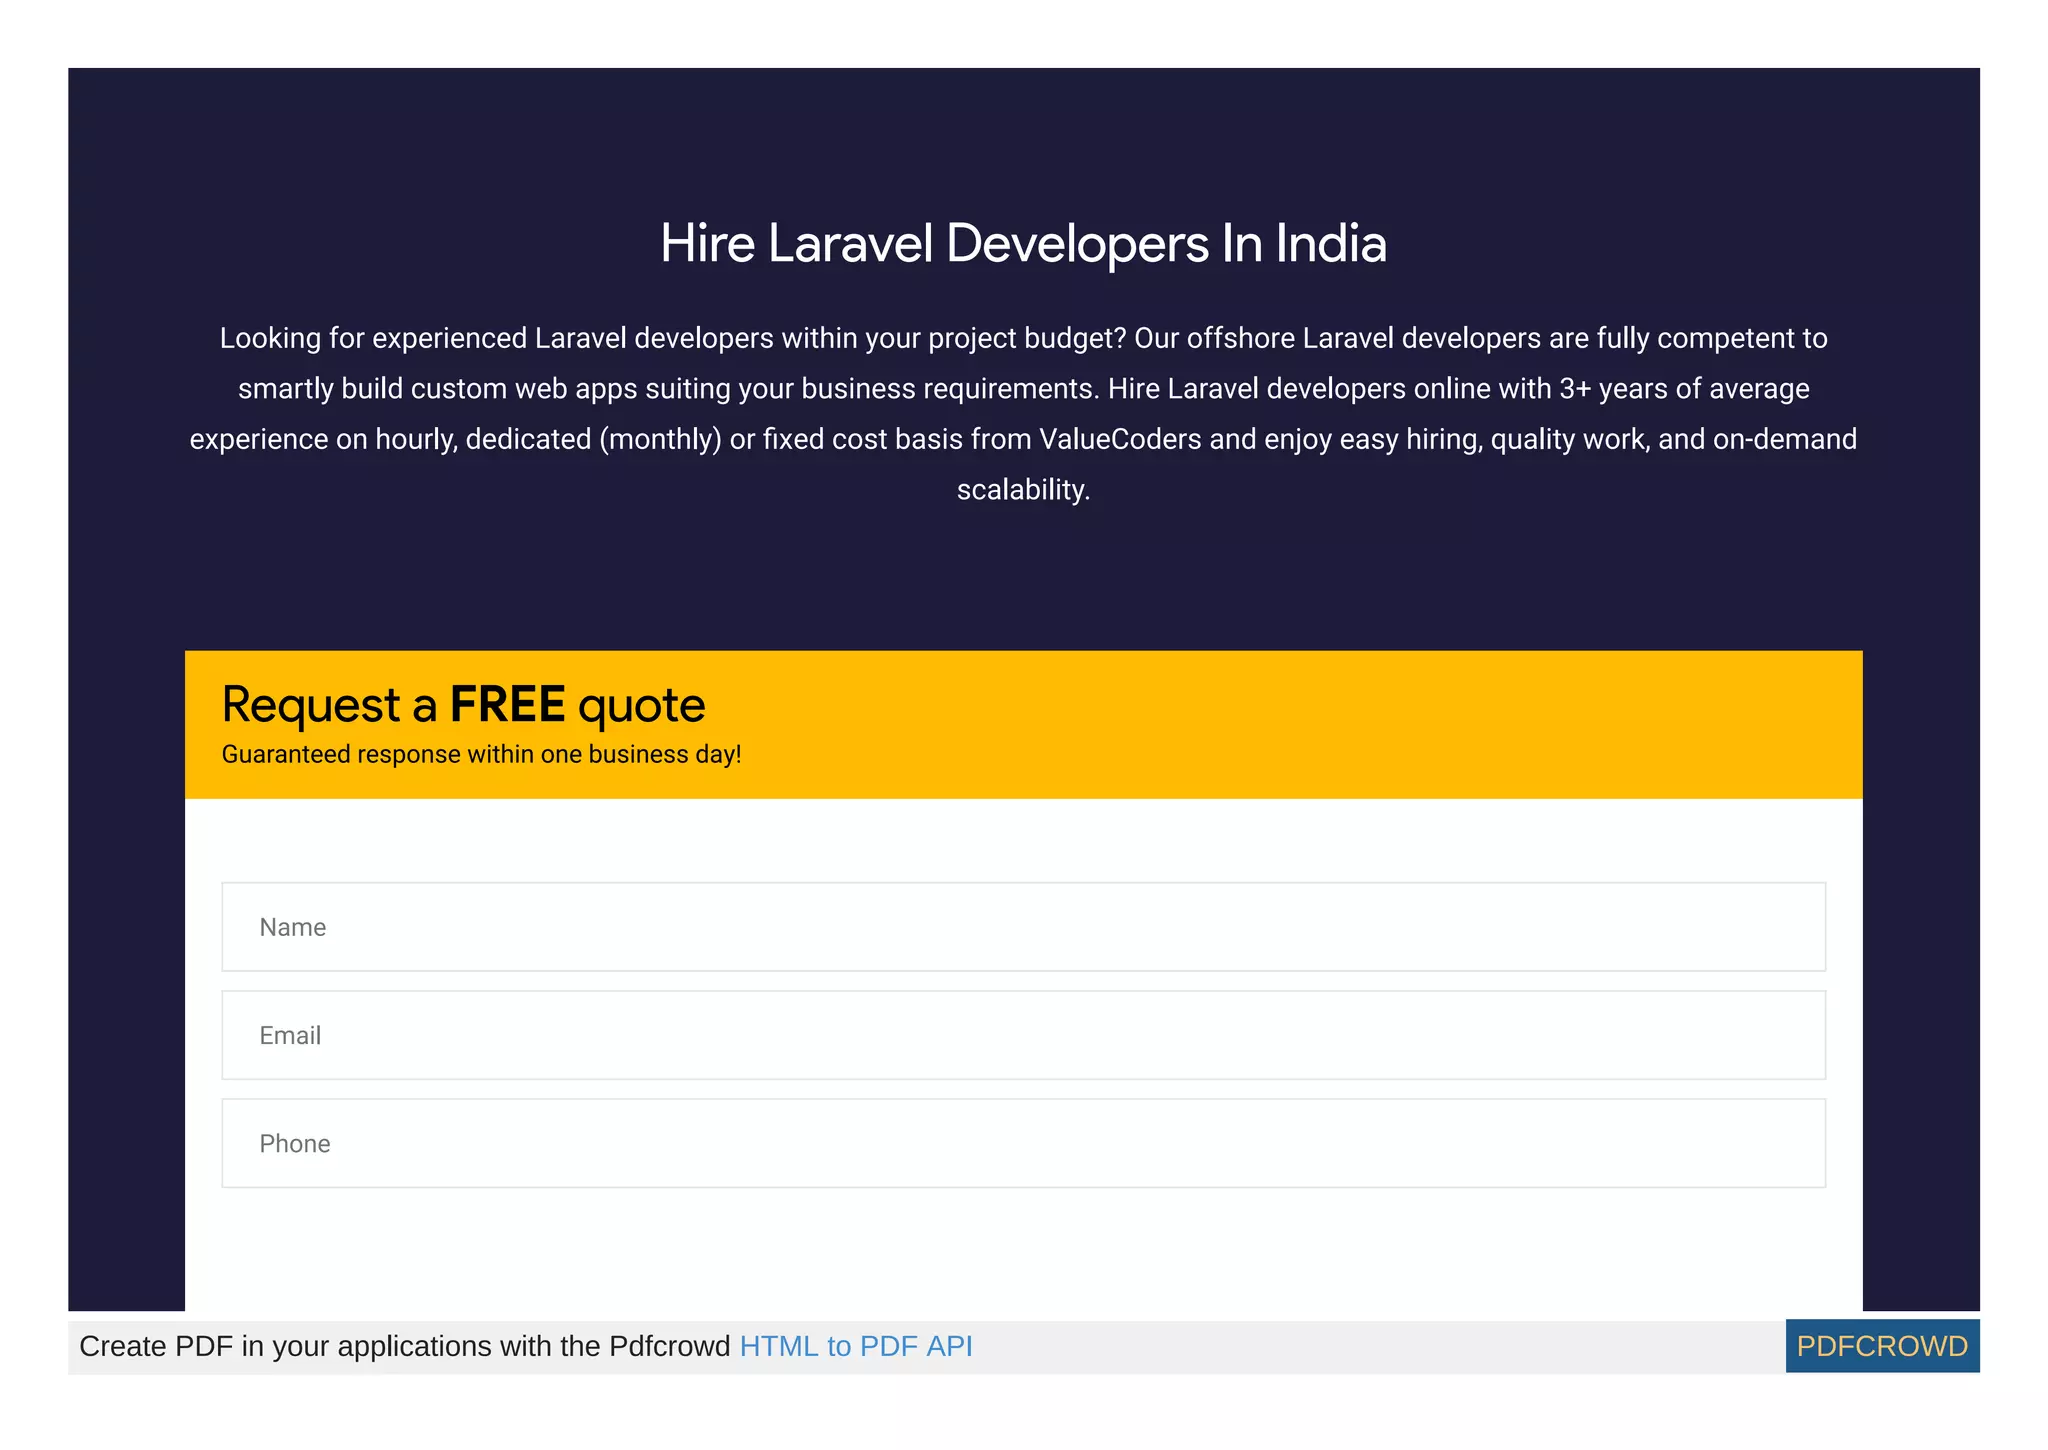Screen dimensions: 2048x1450
Task: Click 'Guaranteed response within one business day!' text
Action: (481, 754)
